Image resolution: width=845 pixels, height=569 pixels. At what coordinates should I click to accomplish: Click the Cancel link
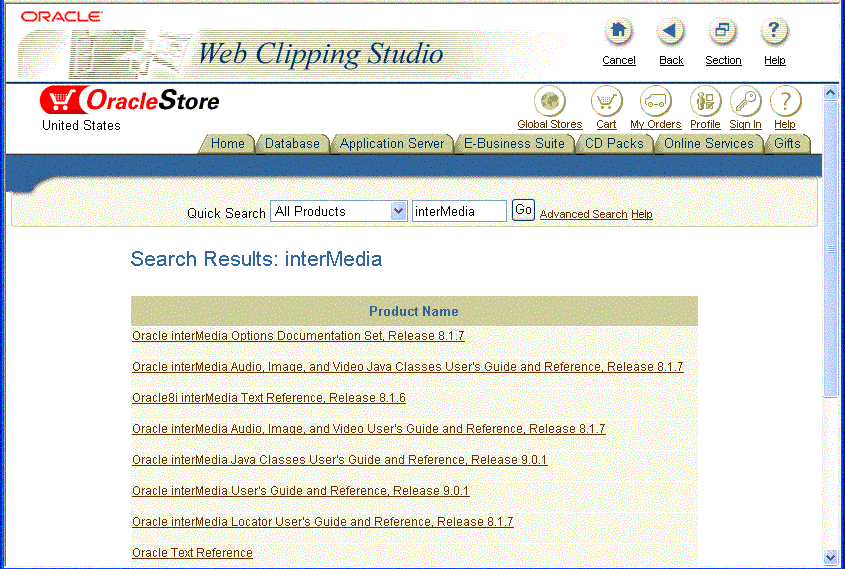coord(619,60)
